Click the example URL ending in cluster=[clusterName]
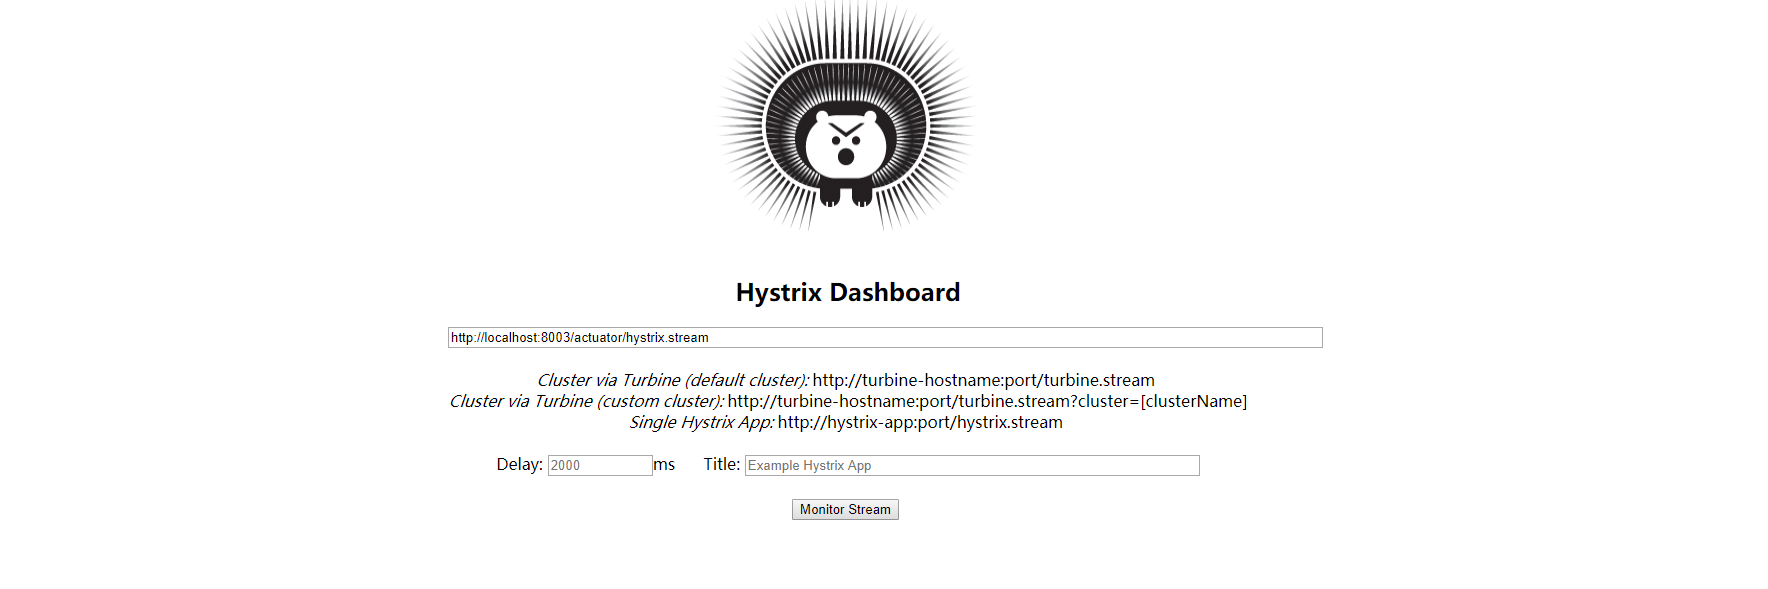Viewport: 1768px width, 589px height. tap(987, 401)
